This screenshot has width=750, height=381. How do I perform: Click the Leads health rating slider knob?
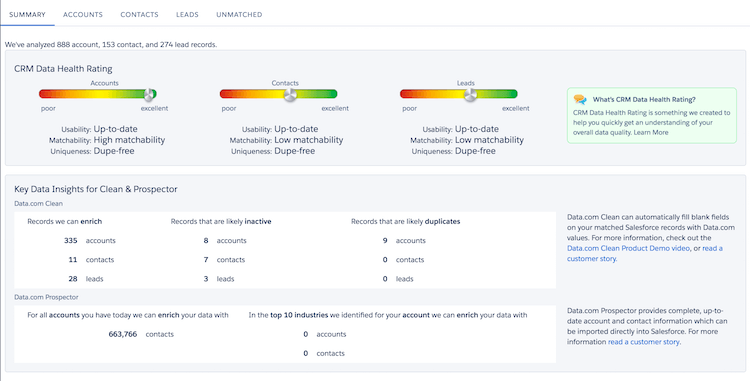471,95
